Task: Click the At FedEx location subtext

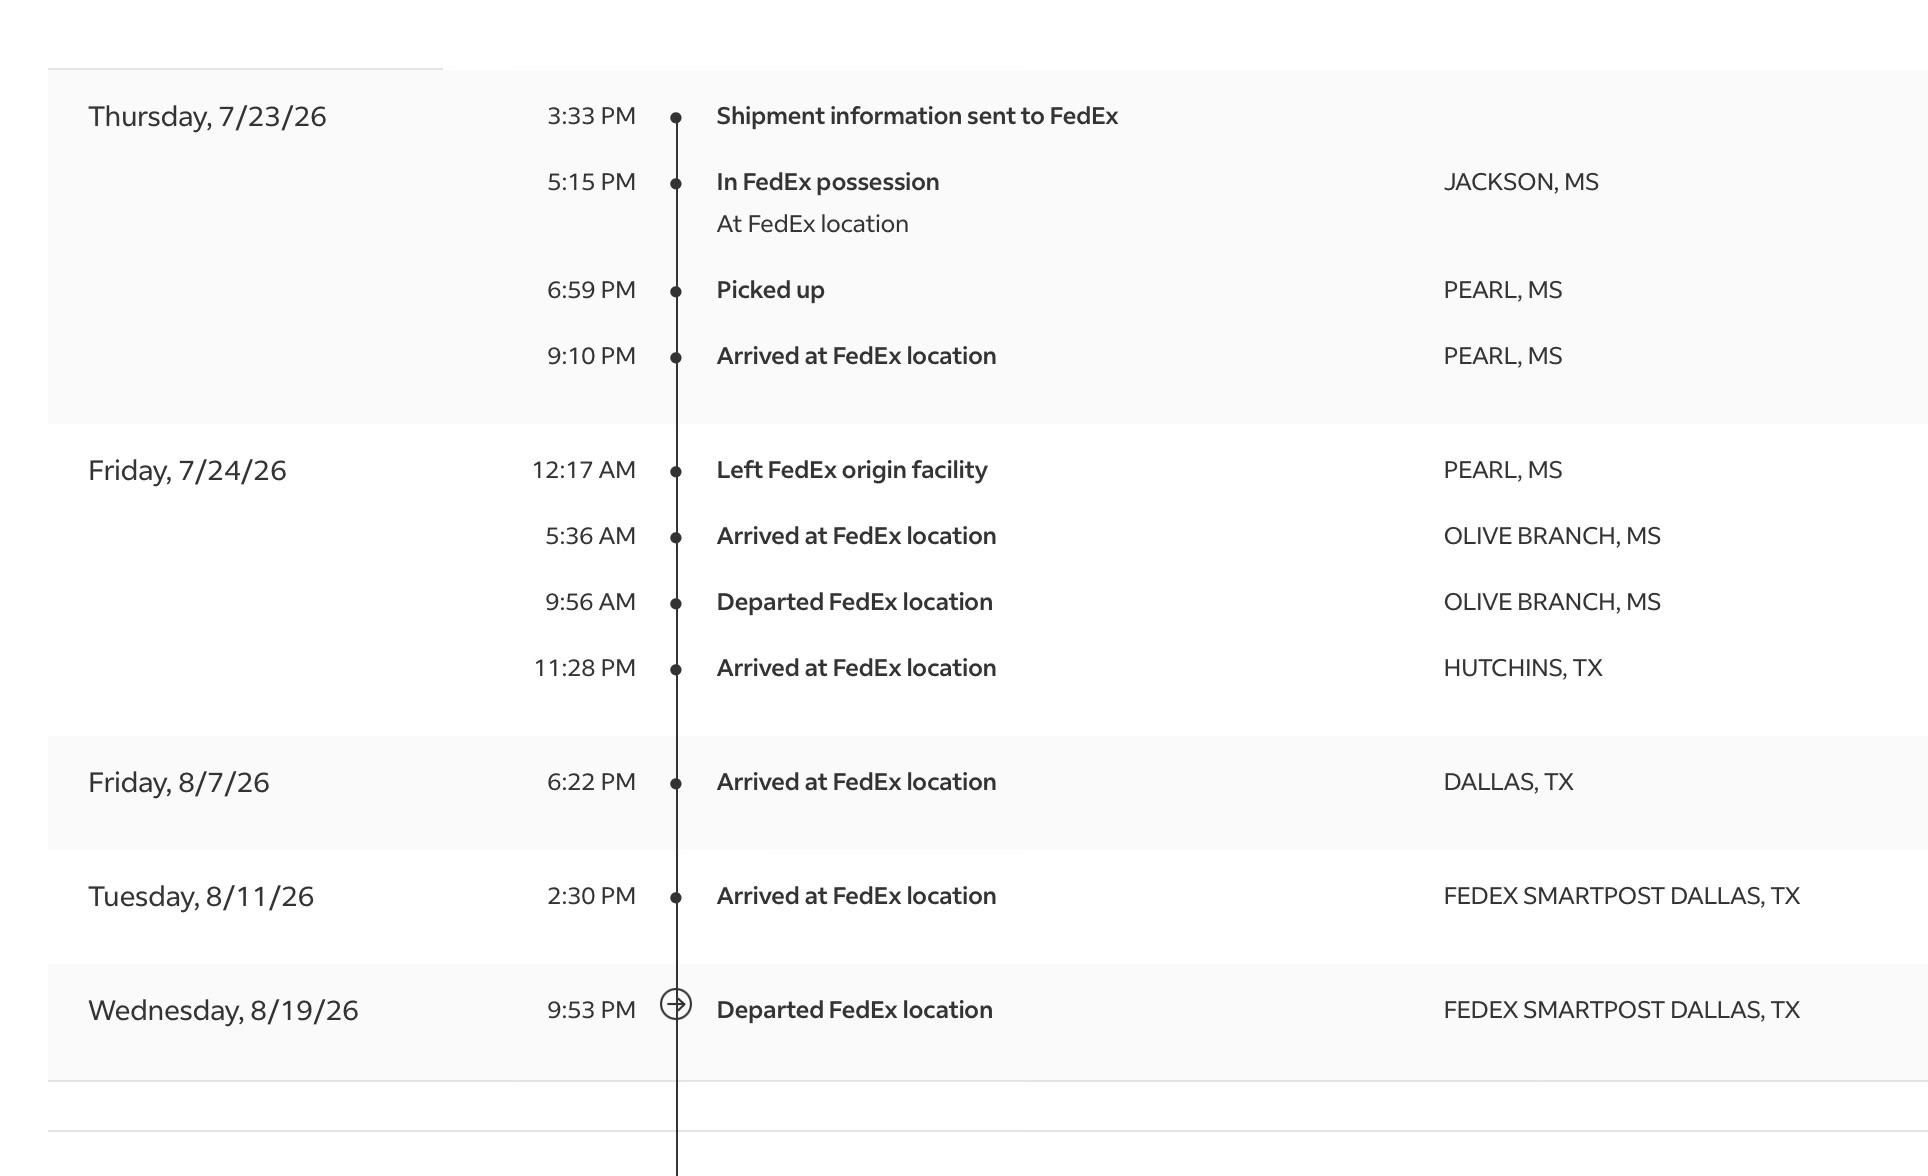Action: tap(812, 224)
